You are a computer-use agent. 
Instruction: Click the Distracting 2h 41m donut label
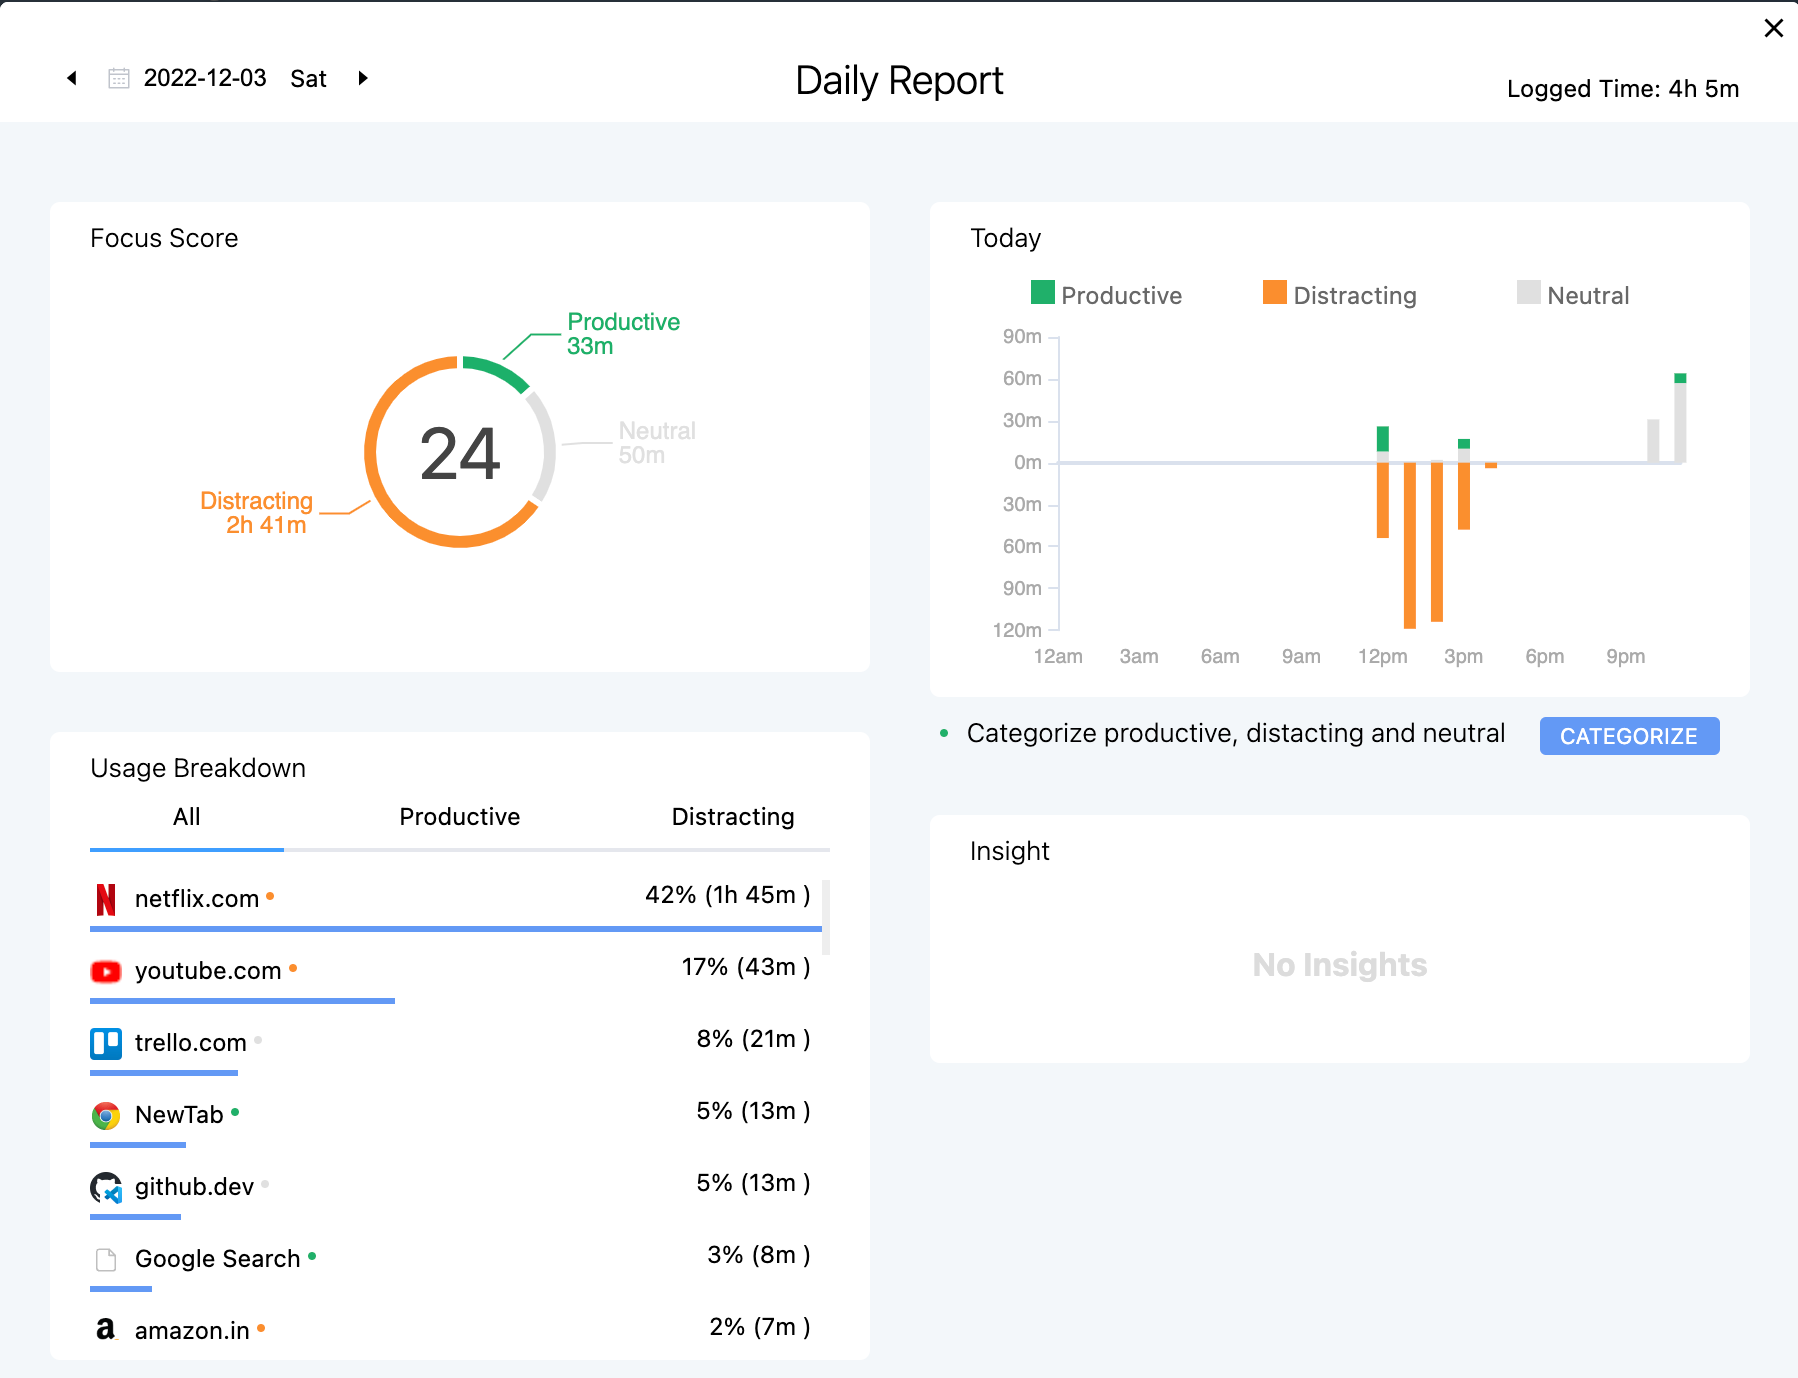tap(257, 513)
